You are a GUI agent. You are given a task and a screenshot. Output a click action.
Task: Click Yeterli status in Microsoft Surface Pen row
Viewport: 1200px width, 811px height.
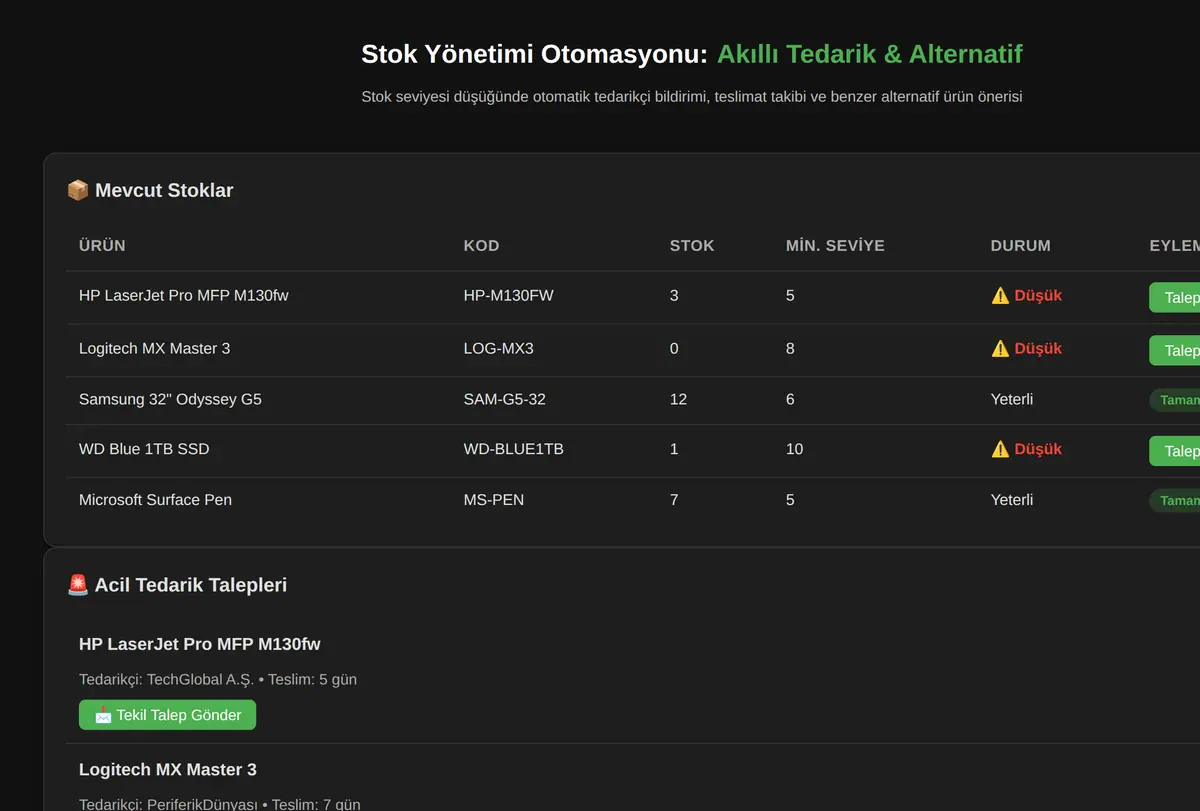(1012, 500)
